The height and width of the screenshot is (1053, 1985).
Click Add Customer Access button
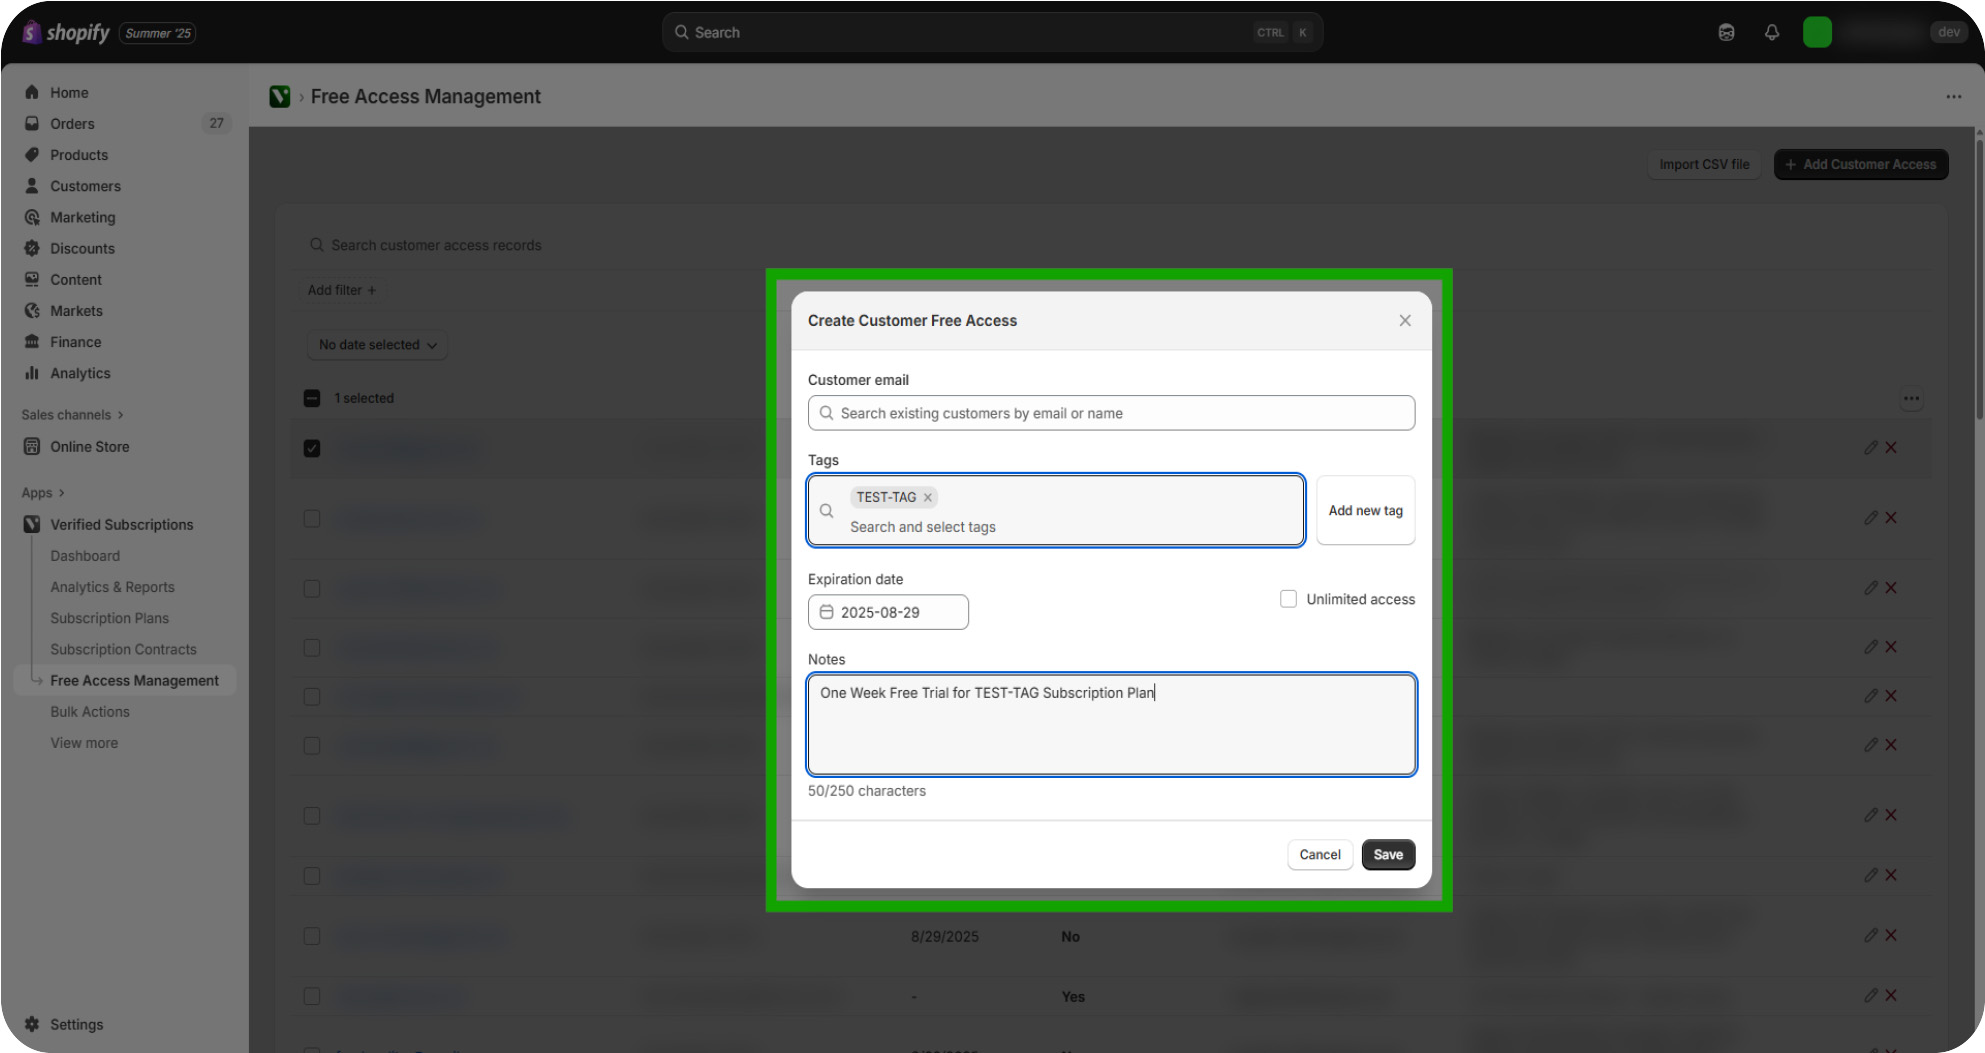(1861, 164)
